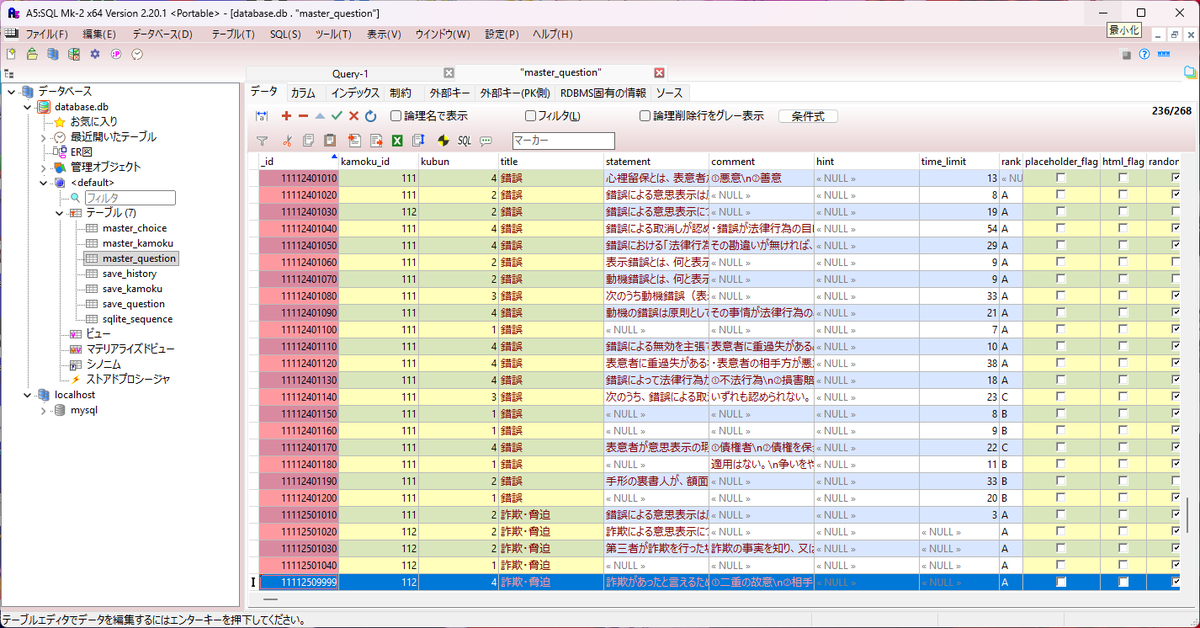
Task: Expand the mysql node in the sidebar
Action: coord(43,409)
